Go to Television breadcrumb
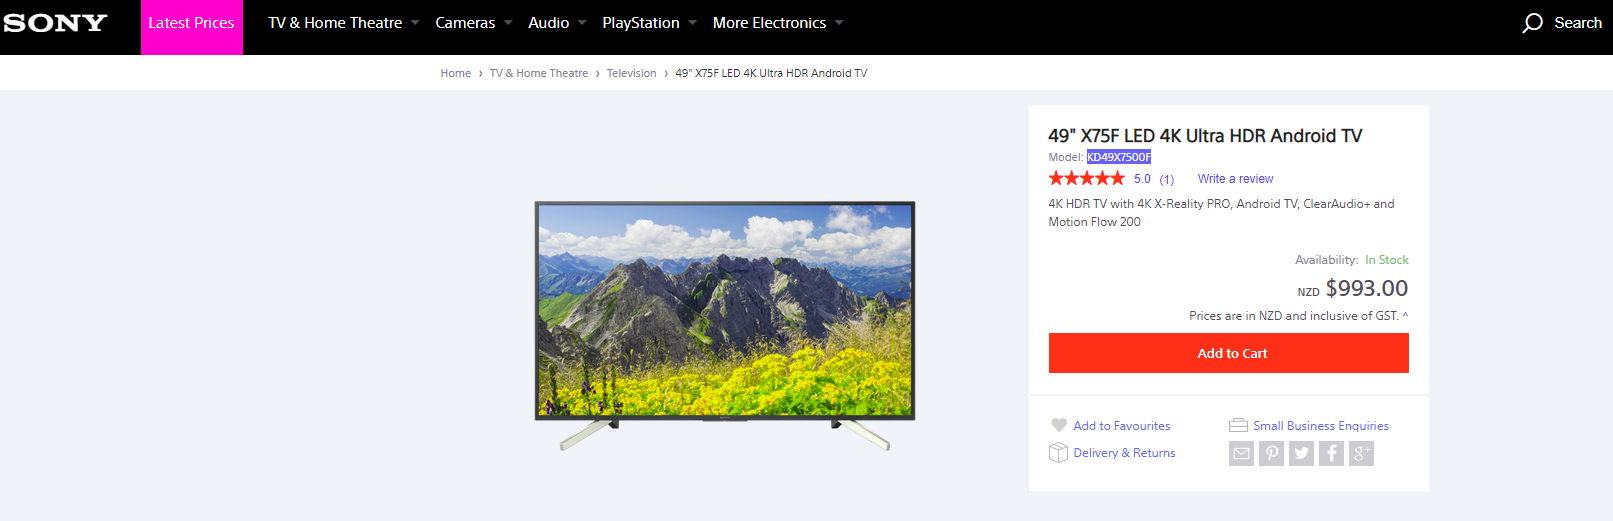 coord(631,73)
